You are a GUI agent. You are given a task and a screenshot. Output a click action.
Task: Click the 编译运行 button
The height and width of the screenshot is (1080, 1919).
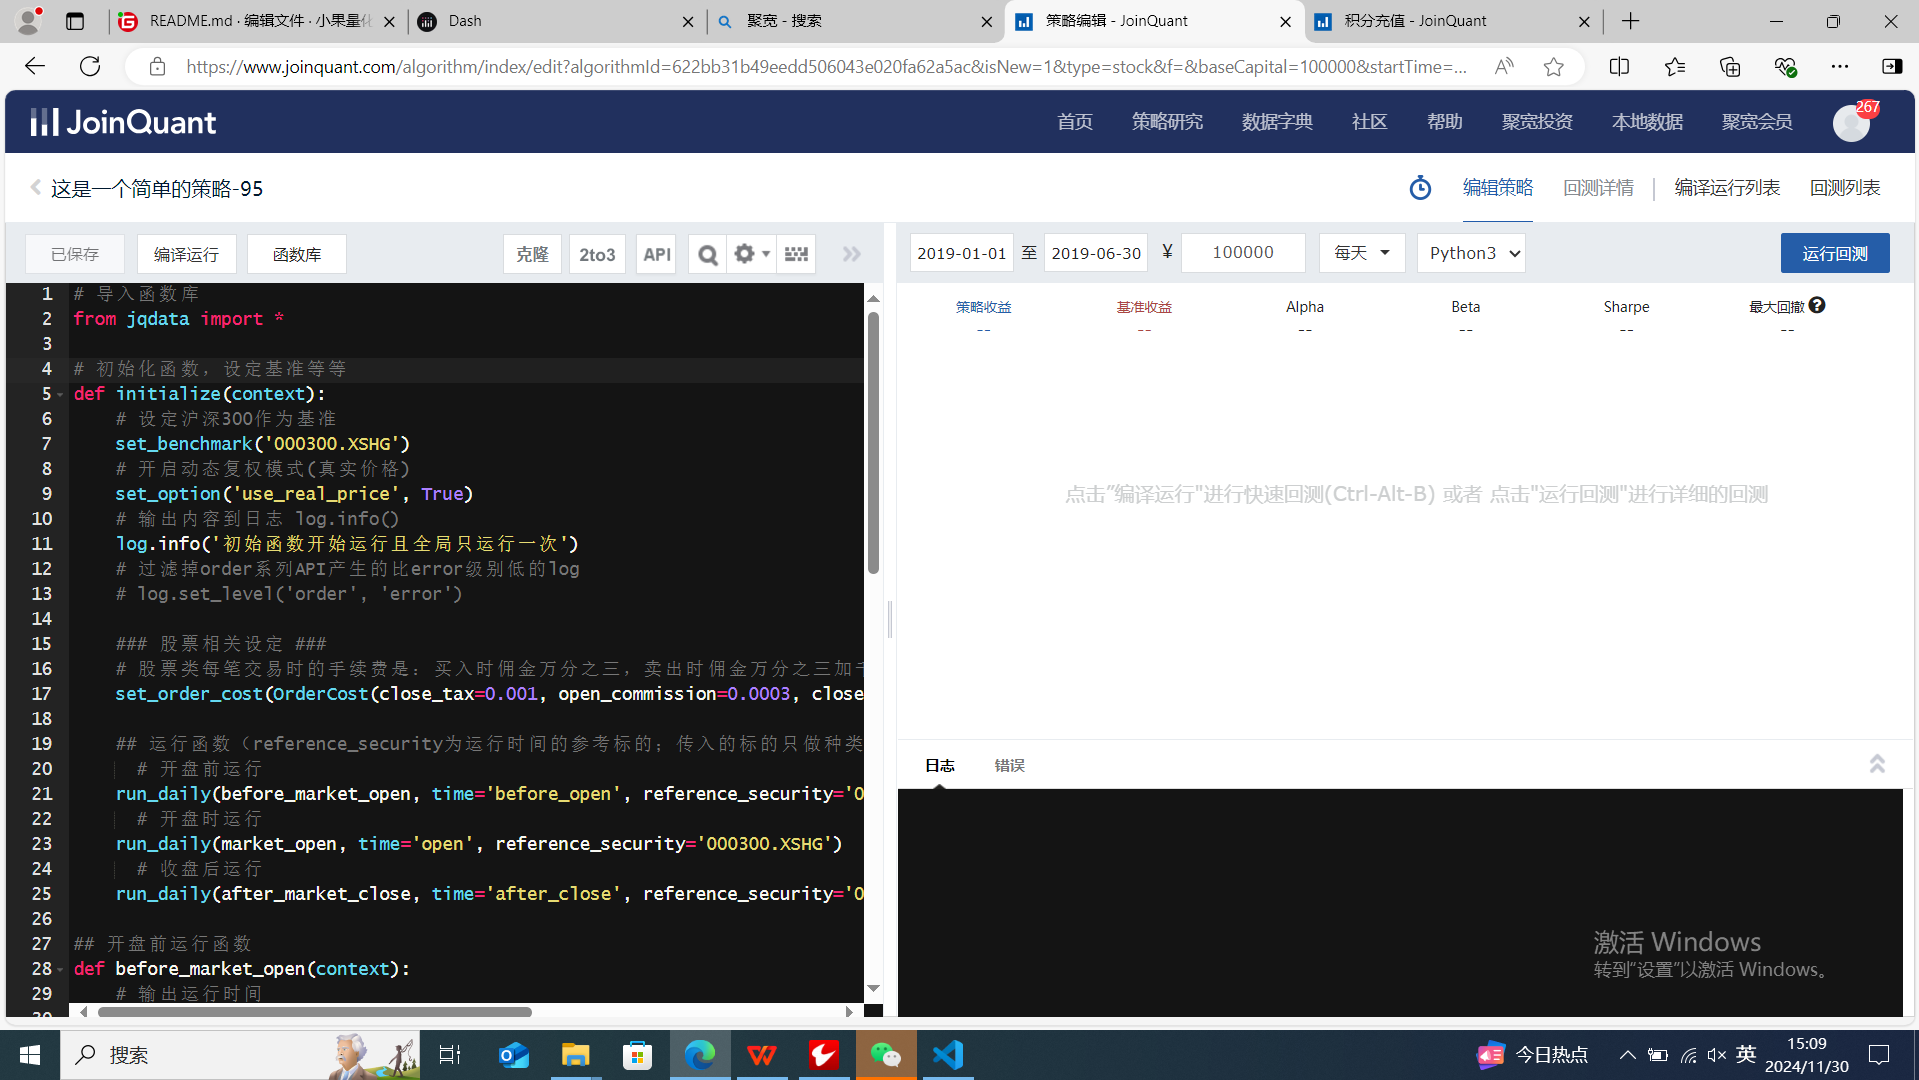[186, 254]
